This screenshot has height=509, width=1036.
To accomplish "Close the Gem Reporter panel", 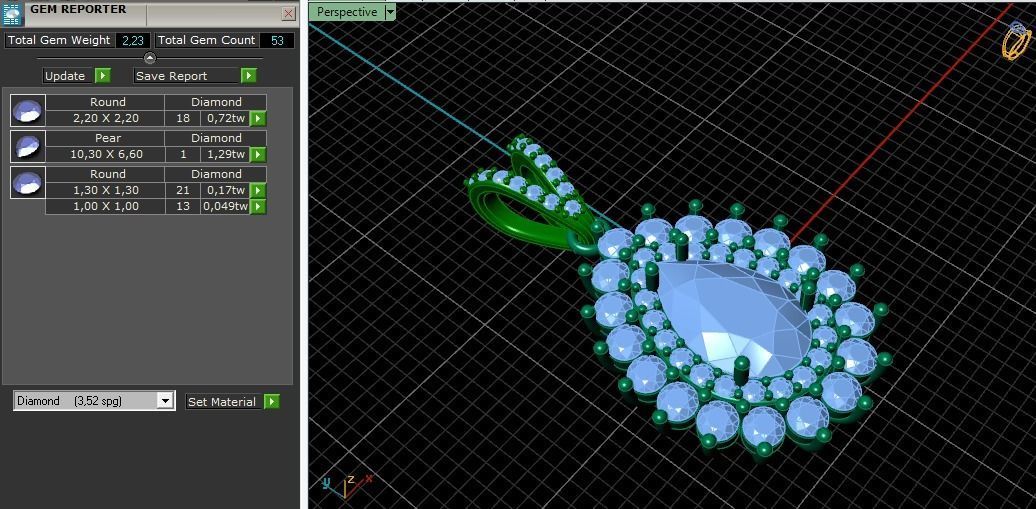I will tap(288, 13).
